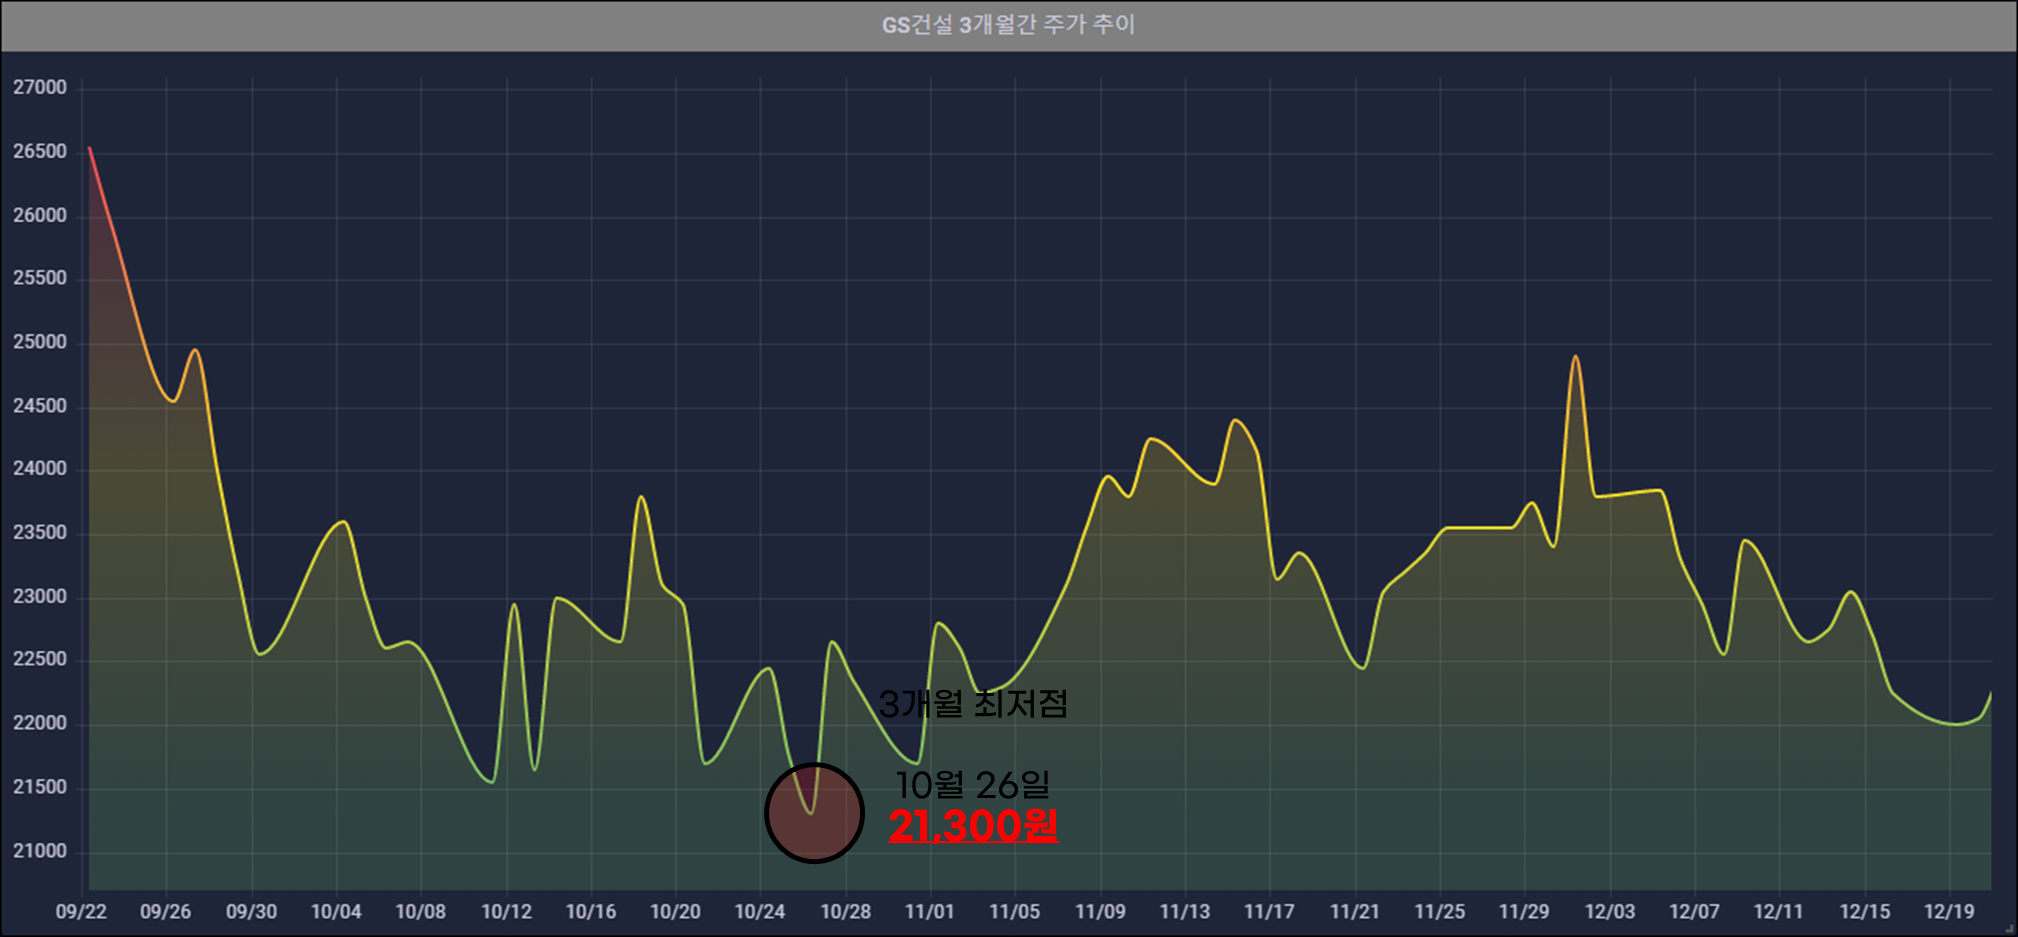The image size is (2018, 937).
Task: Click the 23000 y-axis label
Action: 40,597
